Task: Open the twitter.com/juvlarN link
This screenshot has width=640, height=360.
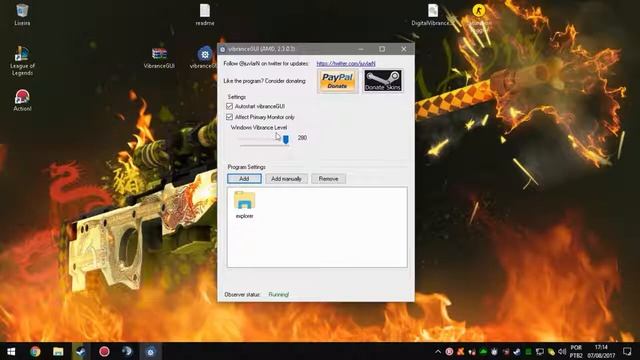Action: pos(346,64)
